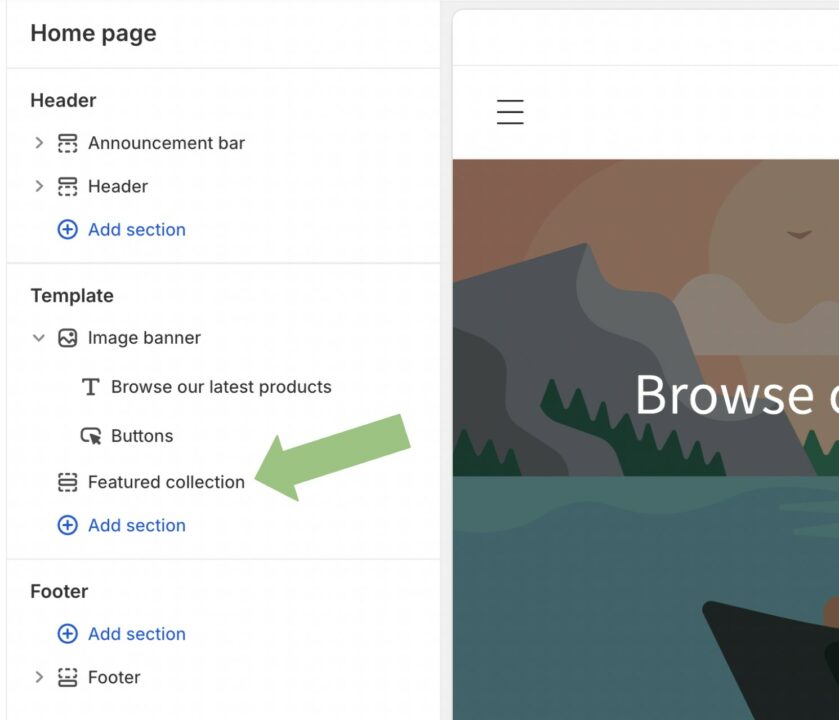Select the Featured collection section icon
The width and height of the screenshot is (839, 720).
pos(66,482)
